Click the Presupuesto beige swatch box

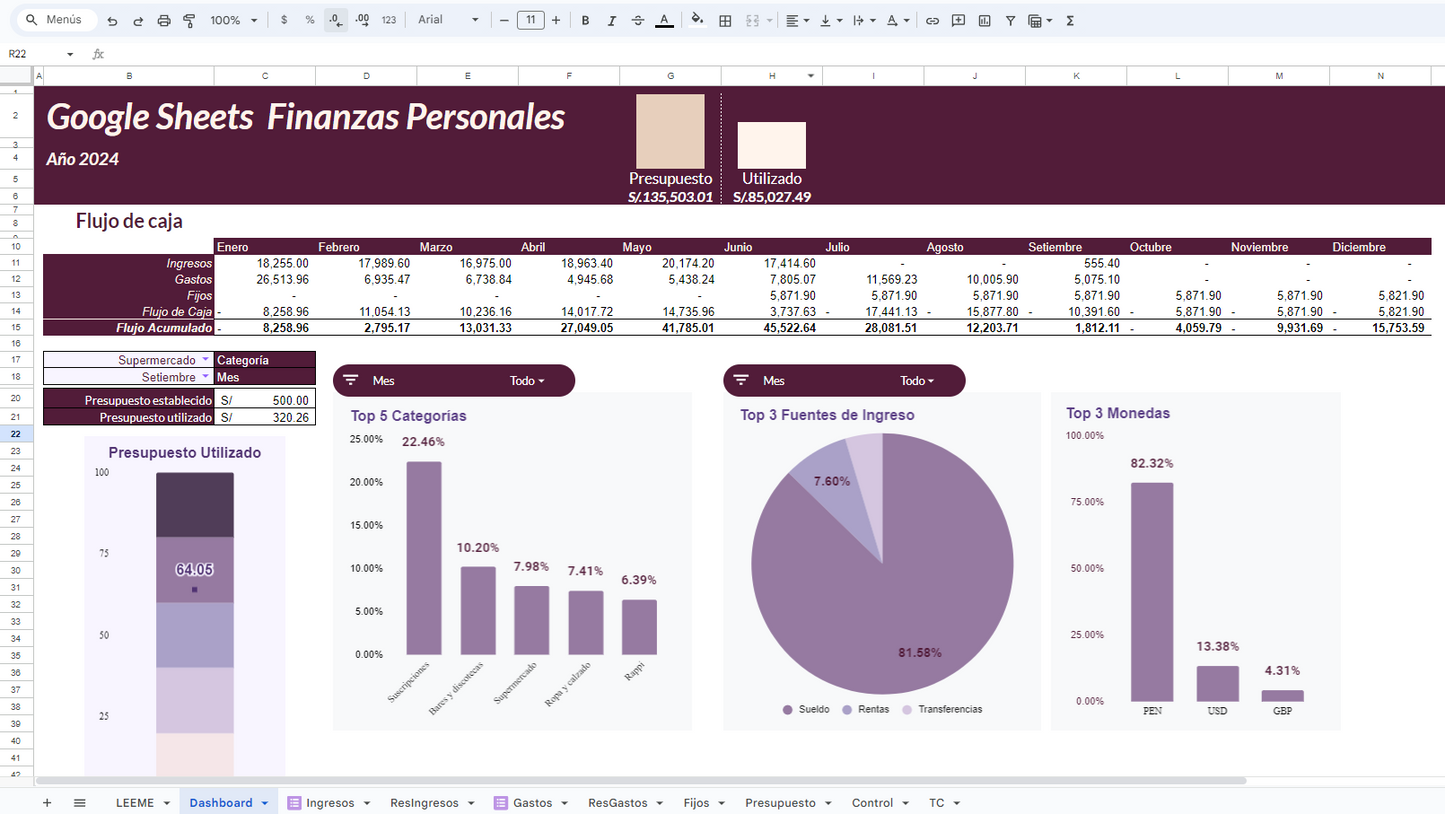coord(670,131)
